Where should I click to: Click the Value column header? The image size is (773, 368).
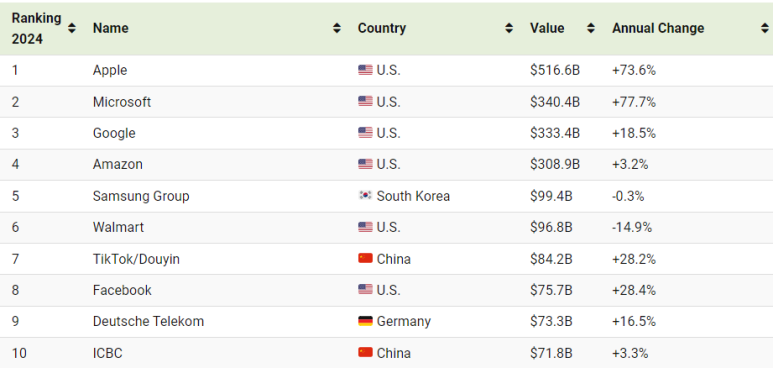tap(547, 28)
